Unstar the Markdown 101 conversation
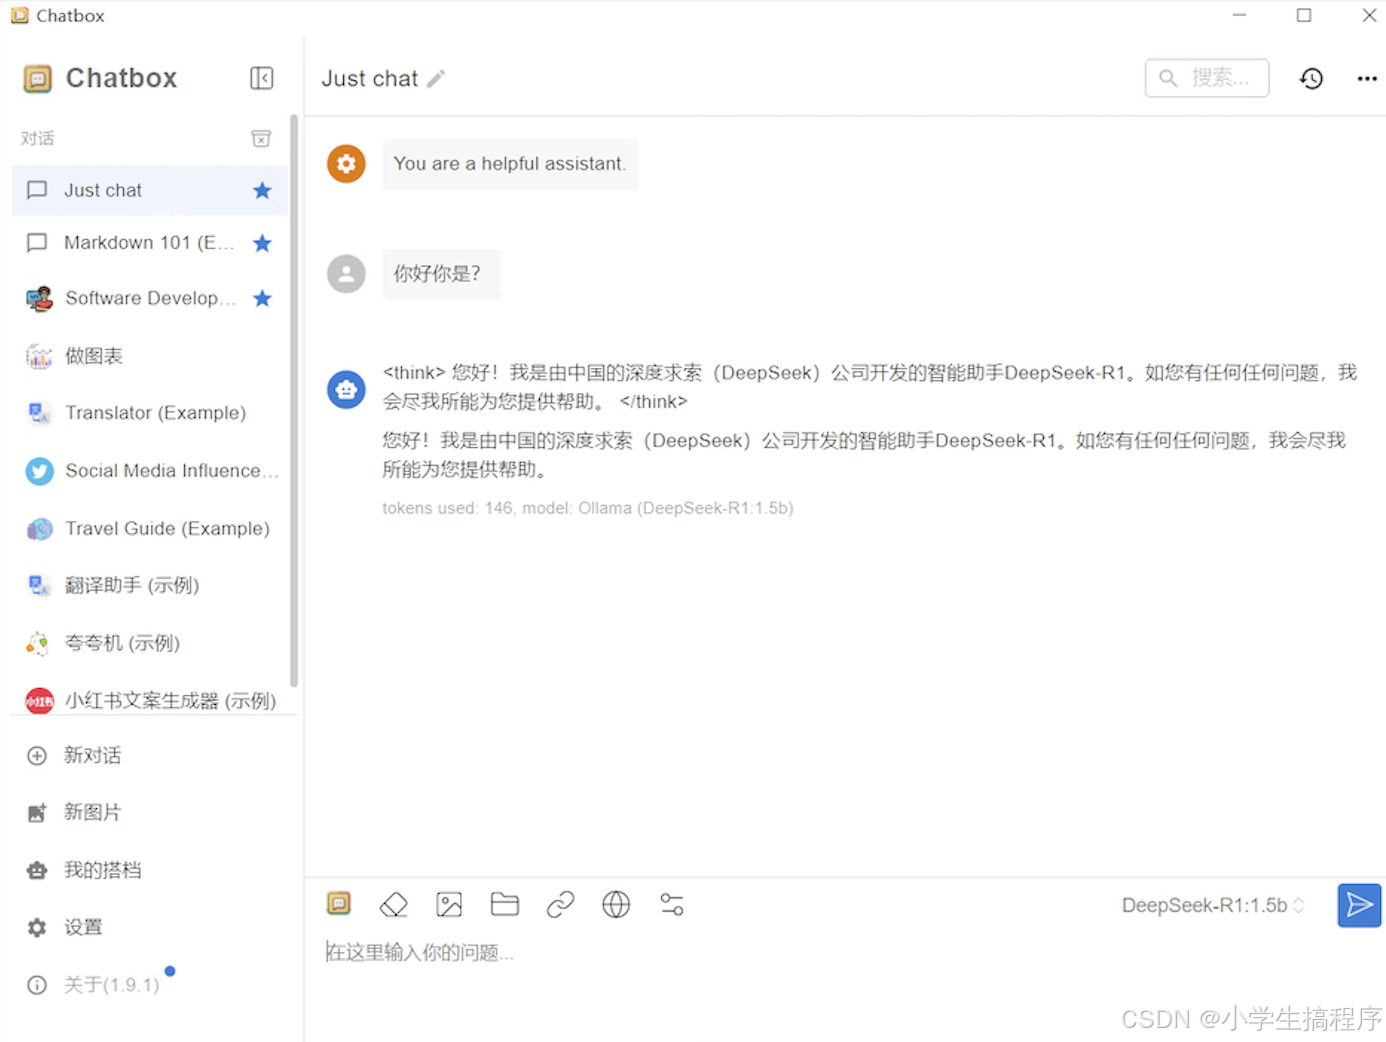Viewport: 1386px width, 1042px height. point(262,243)
